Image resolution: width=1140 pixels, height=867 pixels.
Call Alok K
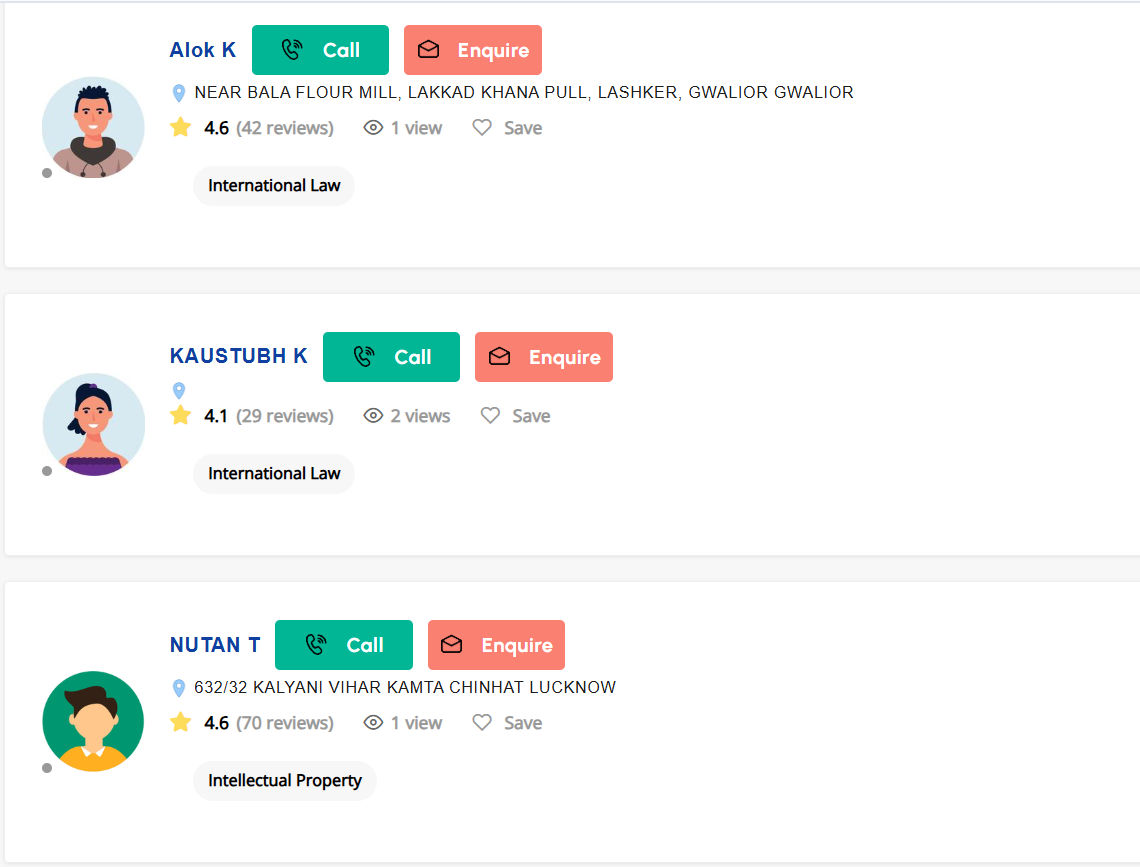pyautogui.click(x=320, y=50)
